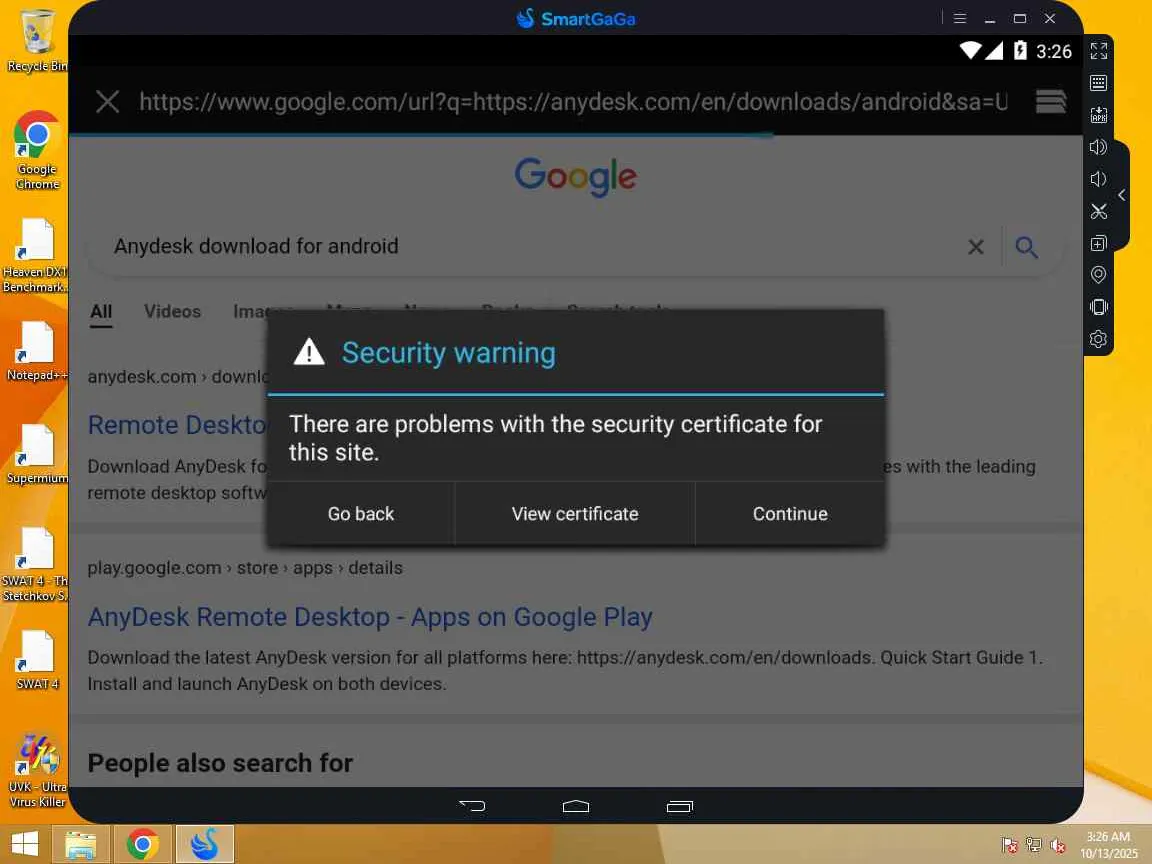Open the browser tabs stack icon

[x=1051, y=101]
